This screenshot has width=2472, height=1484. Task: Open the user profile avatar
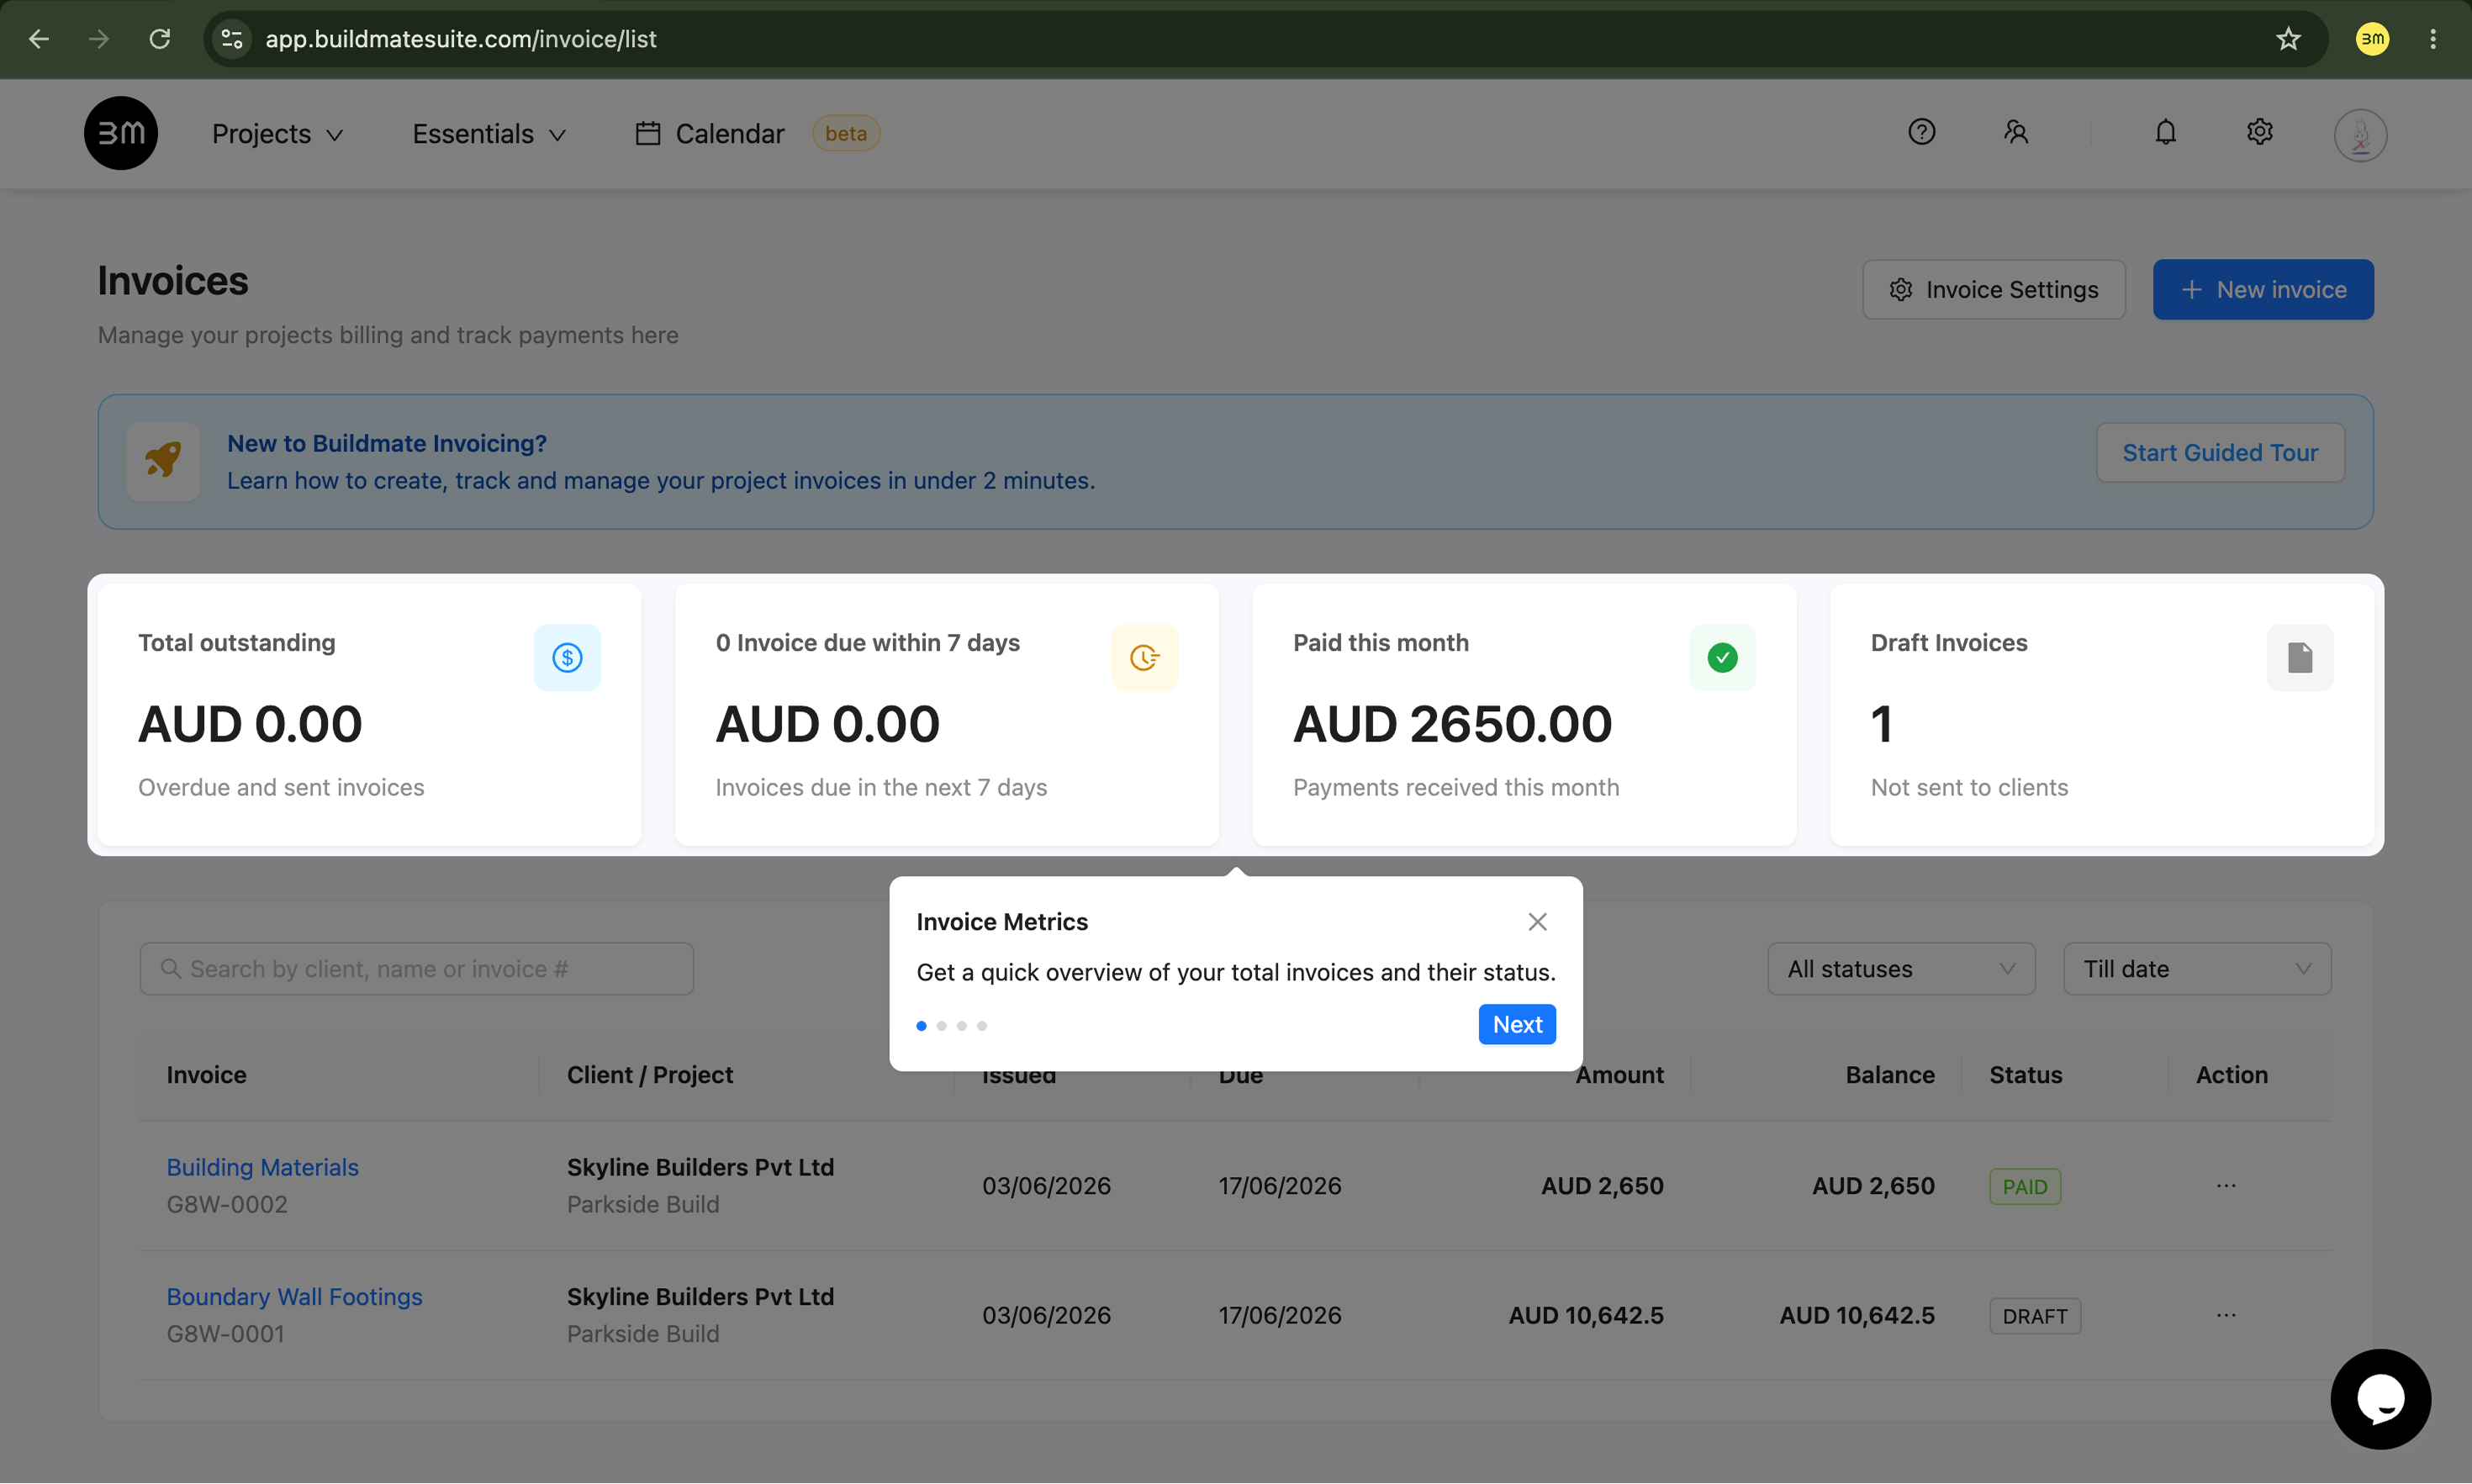pyautogui.click(x=2360, y=135)
